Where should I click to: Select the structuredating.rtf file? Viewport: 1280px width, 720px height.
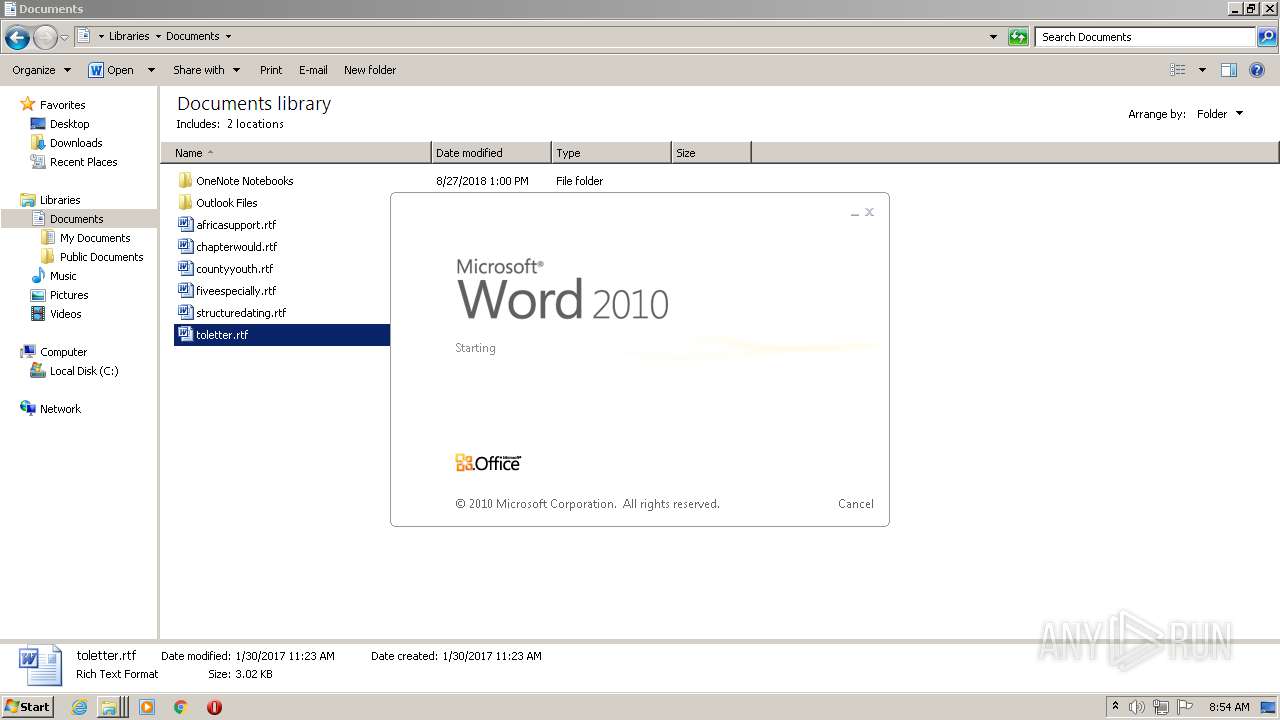click(241, 313)
